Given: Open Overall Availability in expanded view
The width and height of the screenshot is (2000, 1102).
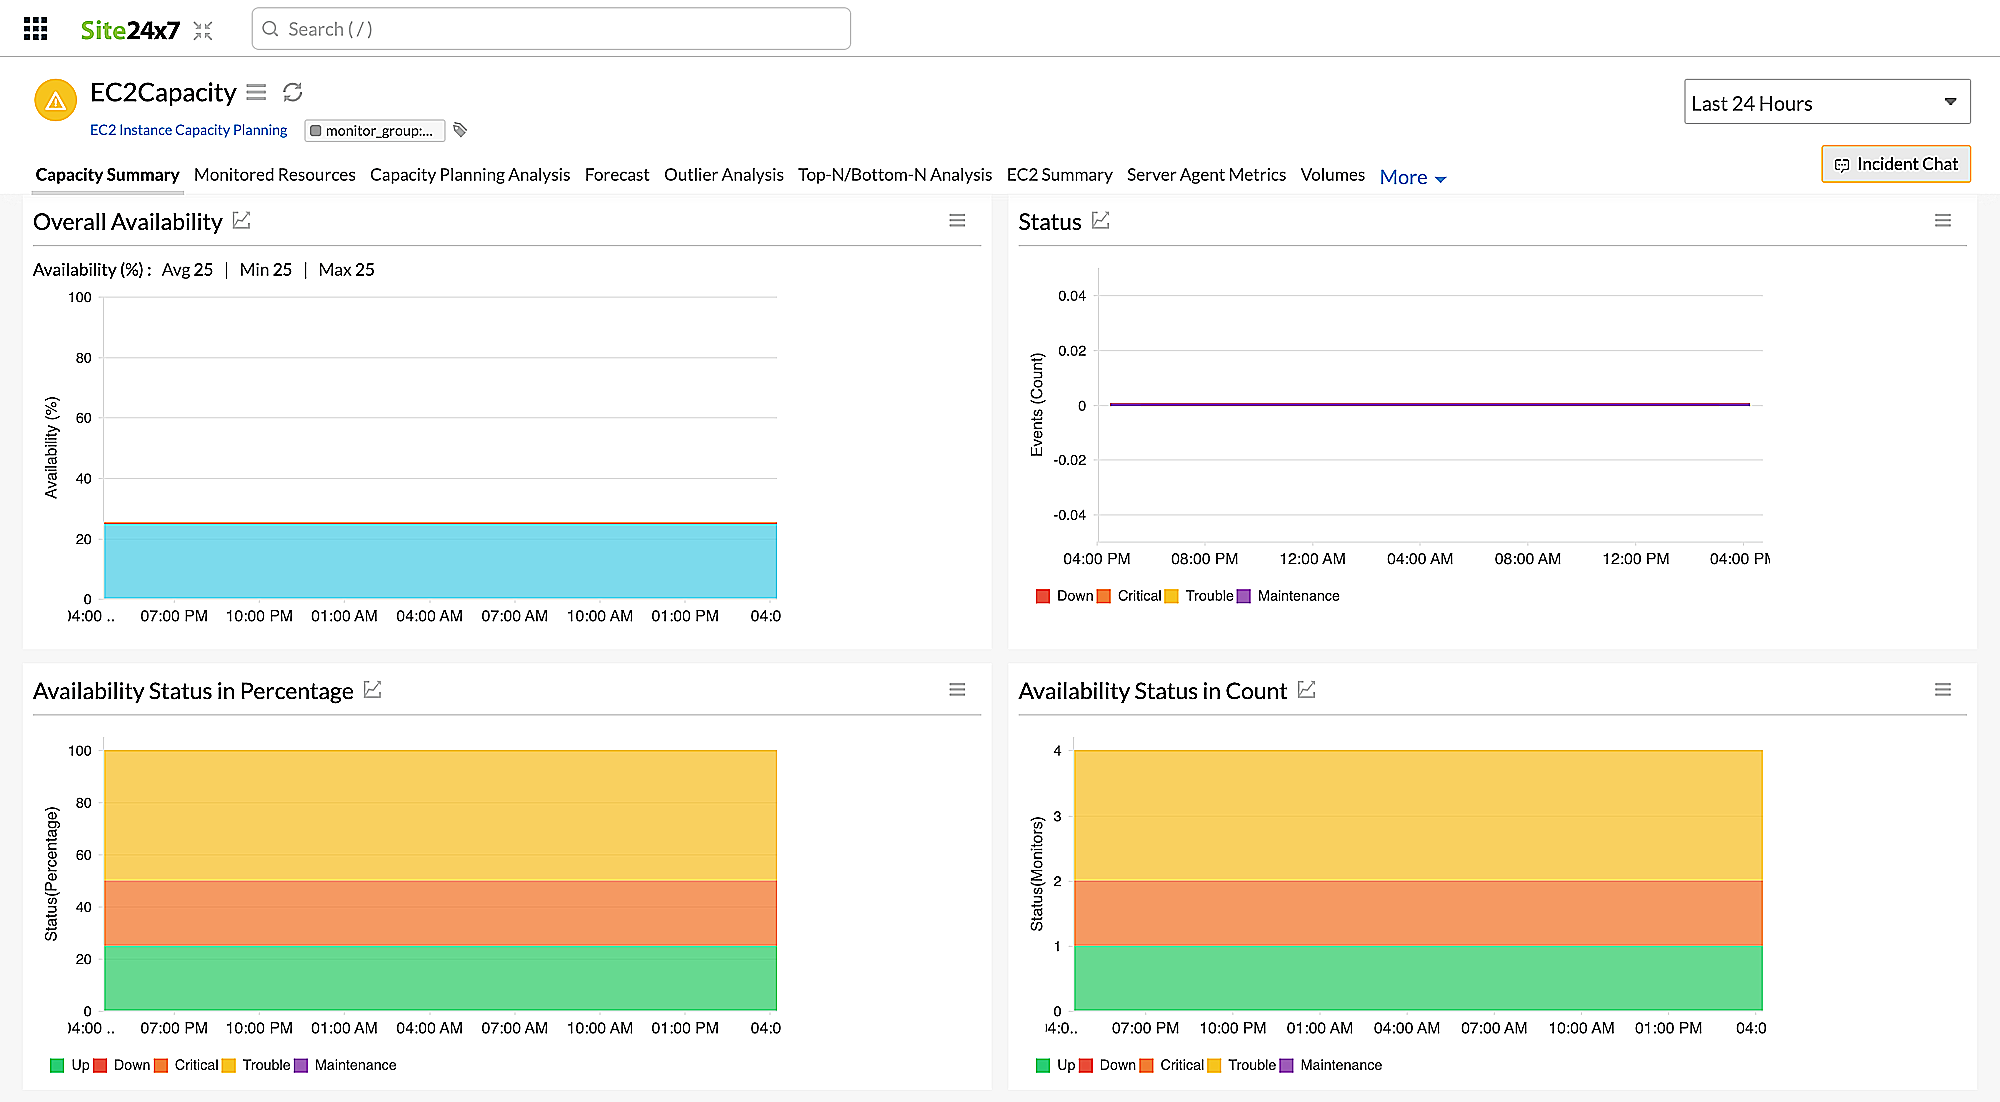Looking at the screenshot, I should click(241, 220).
